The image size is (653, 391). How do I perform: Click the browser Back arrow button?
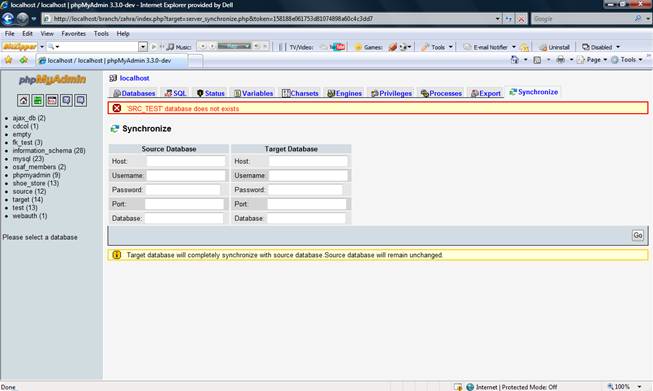(x=8, y=19)
